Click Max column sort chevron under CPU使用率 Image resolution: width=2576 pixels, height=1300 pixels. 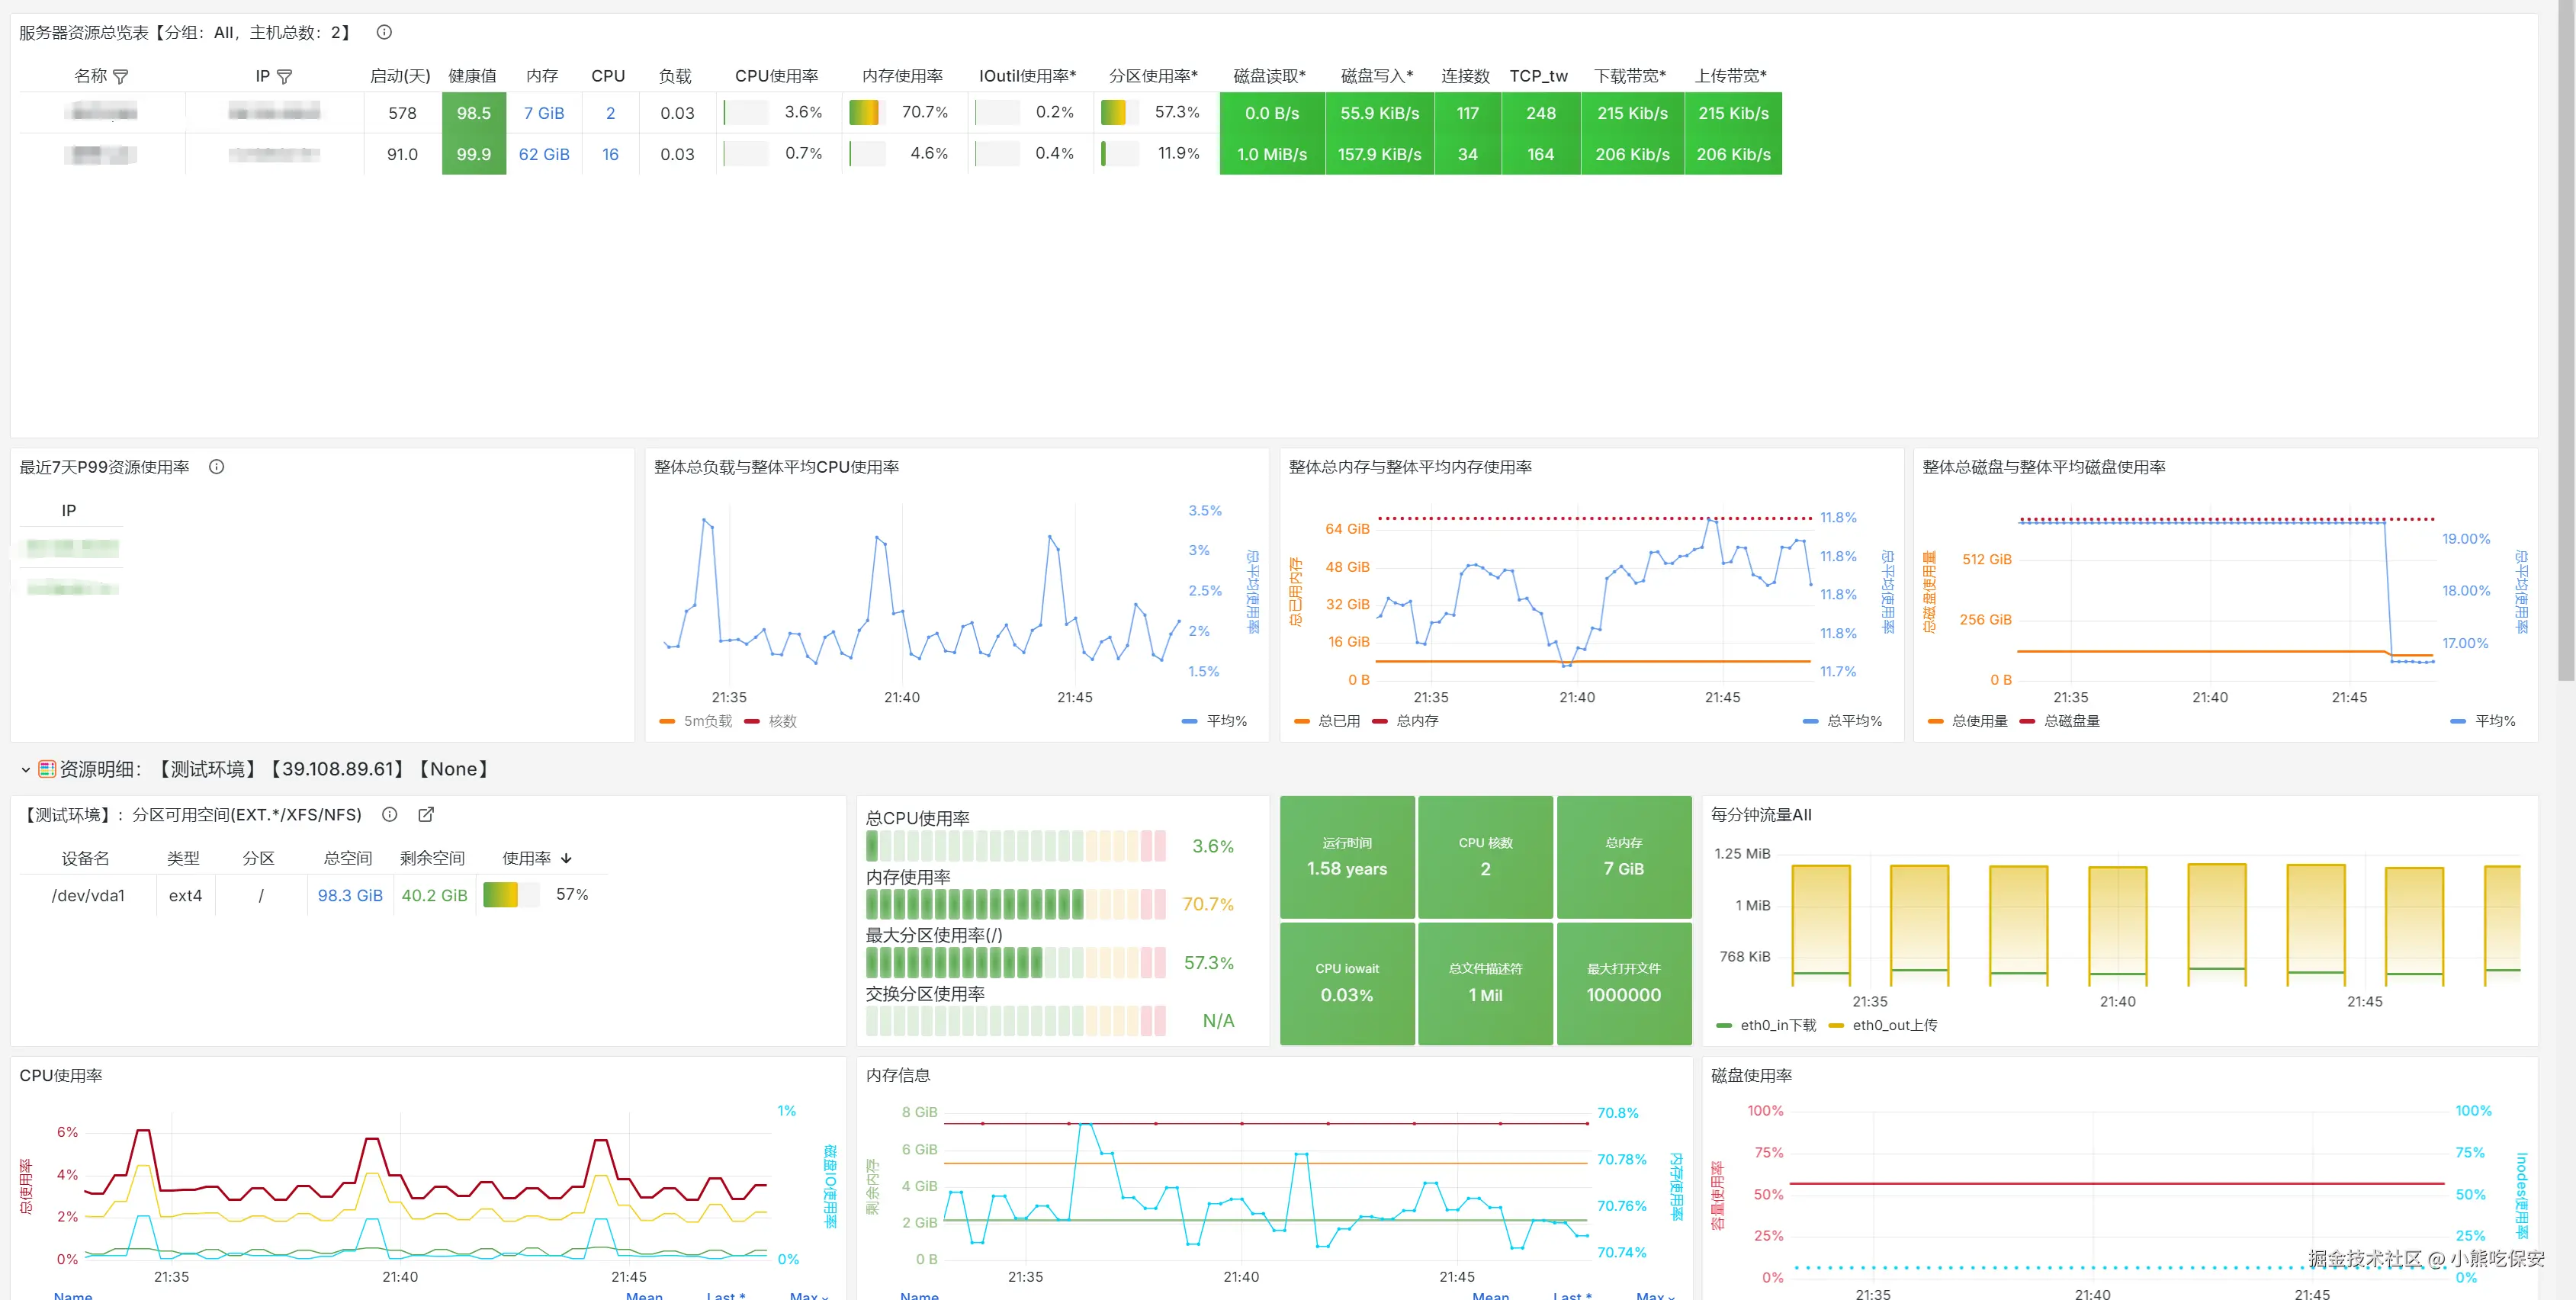click(825, 1296)
